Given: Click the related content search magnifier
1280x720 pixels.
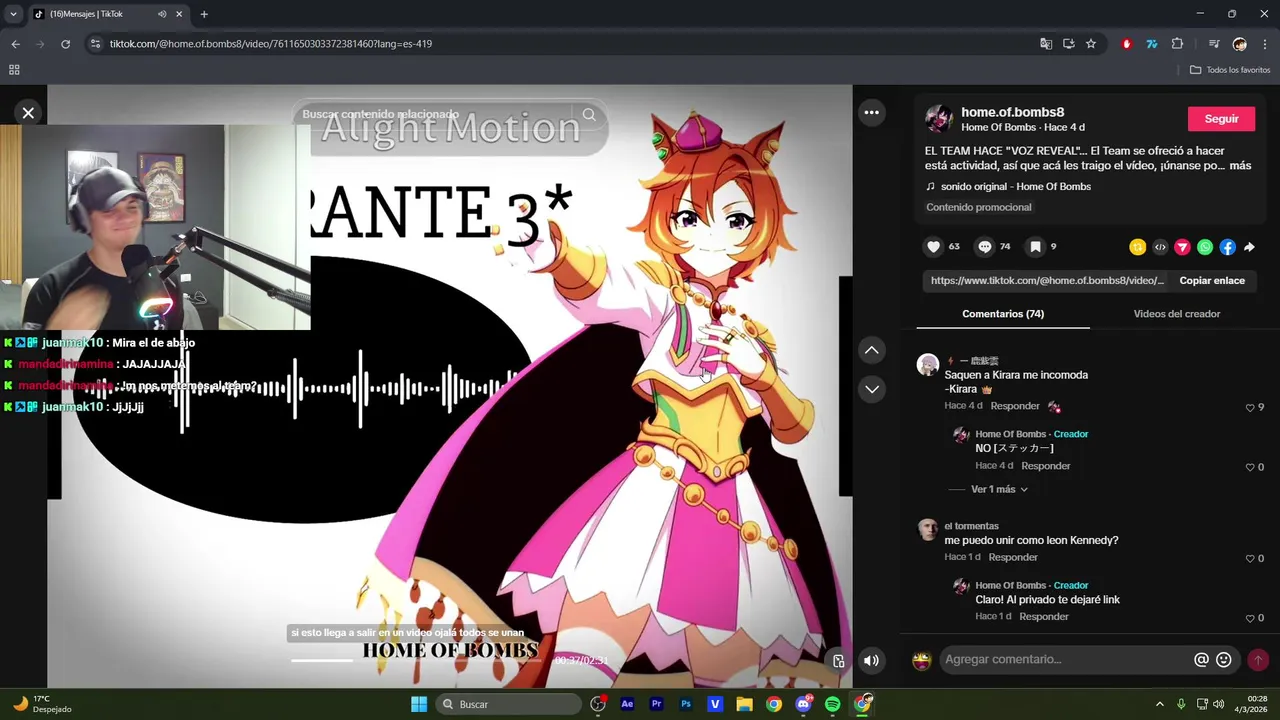Looking at the screenshot, I should pyautogui.click(x=589, y=114).
